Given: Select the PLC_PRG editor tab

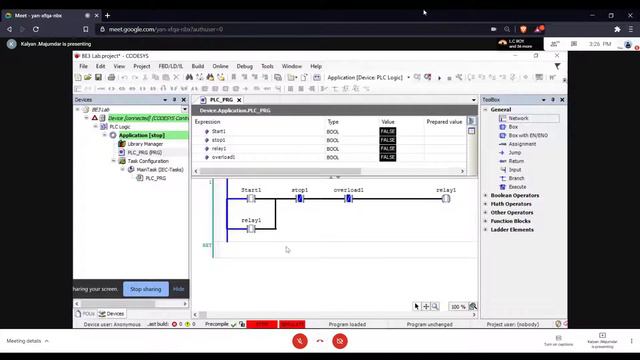Looking at the screenshot, I should coord(221,100).
